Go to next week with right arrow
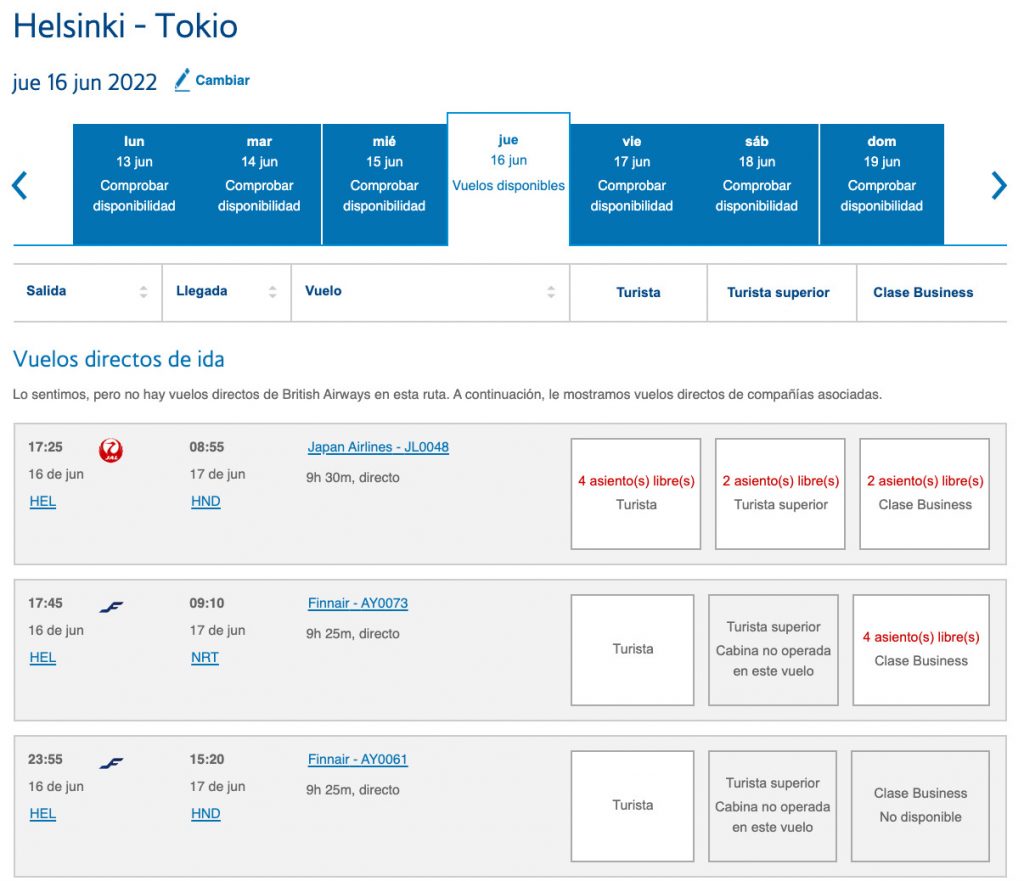 pos(999,185)
